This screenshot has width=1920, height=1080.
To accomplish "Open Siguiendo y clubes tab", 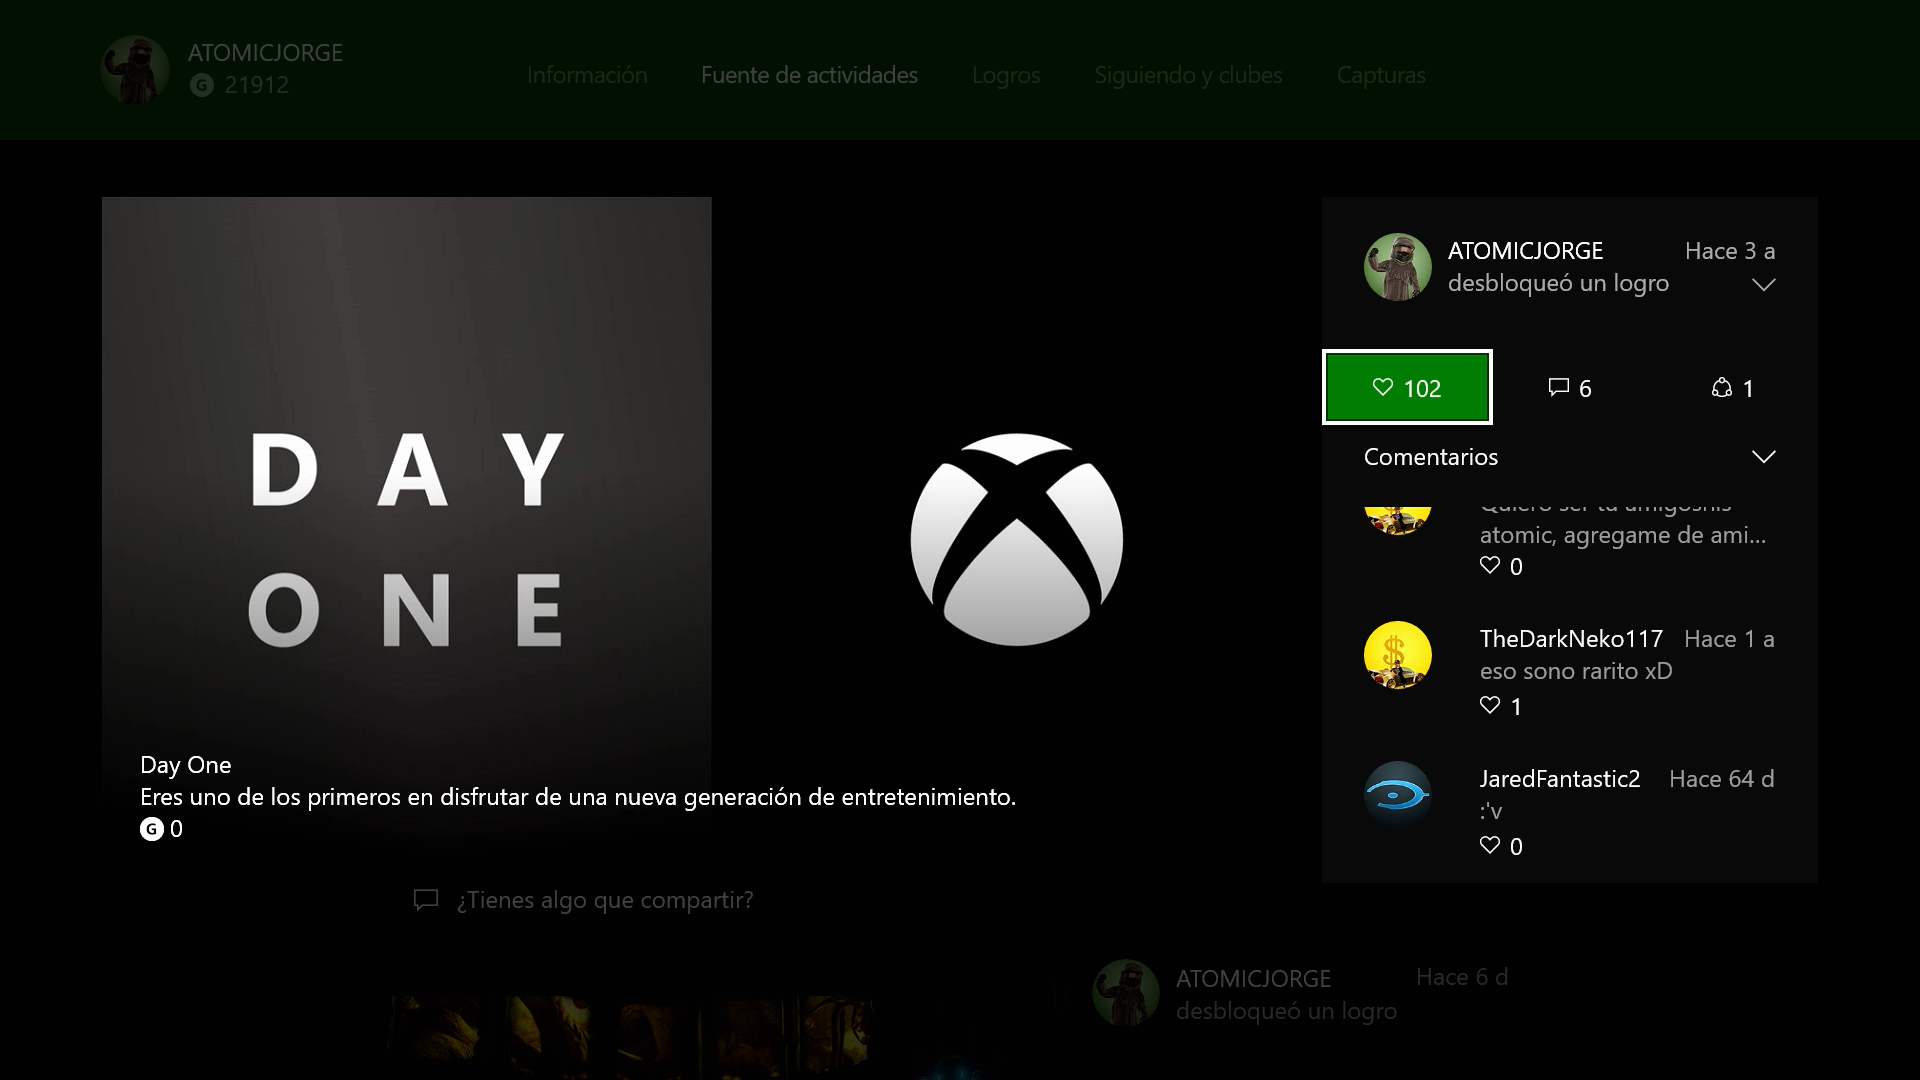I will tap(1187, 75).
